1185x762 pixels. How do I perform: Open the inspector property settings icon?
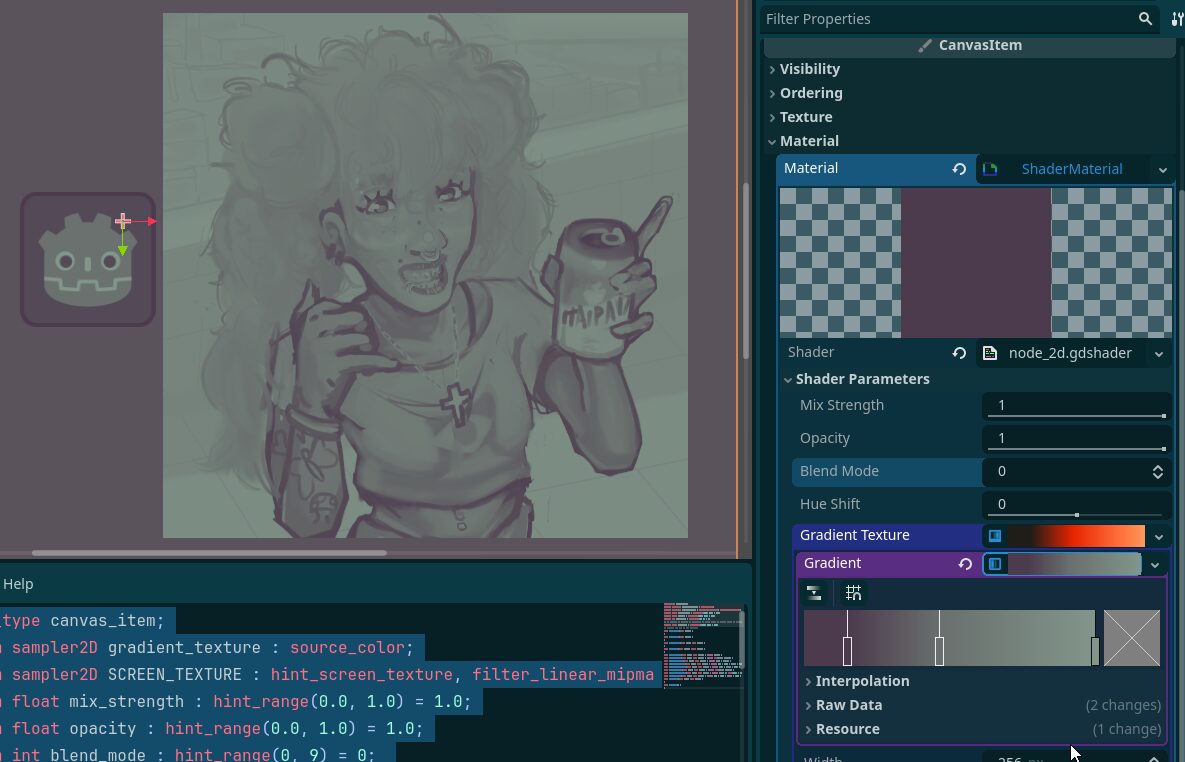pyautogui.click(x=1177, y=19)
